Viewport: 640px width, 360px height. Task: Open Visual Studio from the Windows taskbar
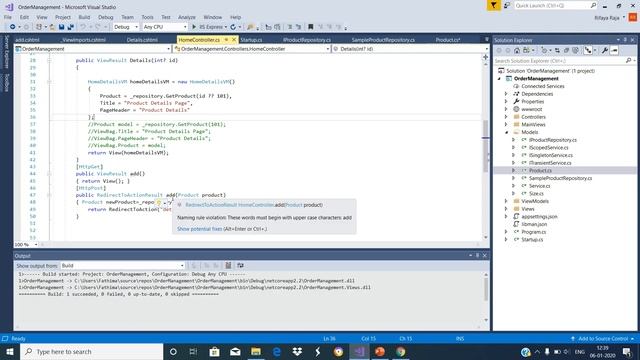[359, 351]
